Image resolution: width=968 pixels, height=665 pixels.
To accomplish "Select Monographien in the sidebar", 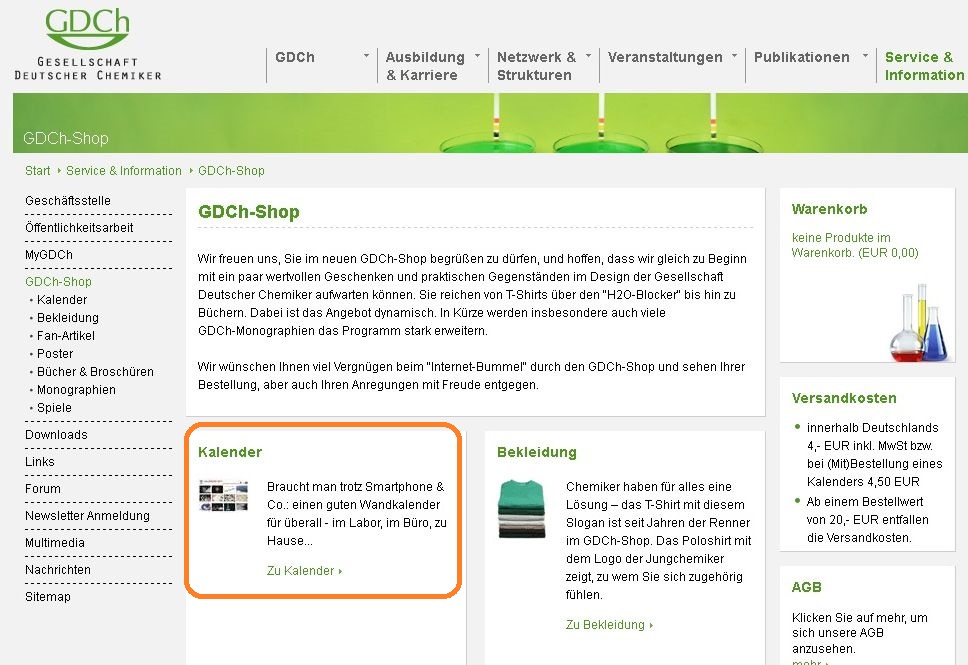I will click(x=76, y=390).
